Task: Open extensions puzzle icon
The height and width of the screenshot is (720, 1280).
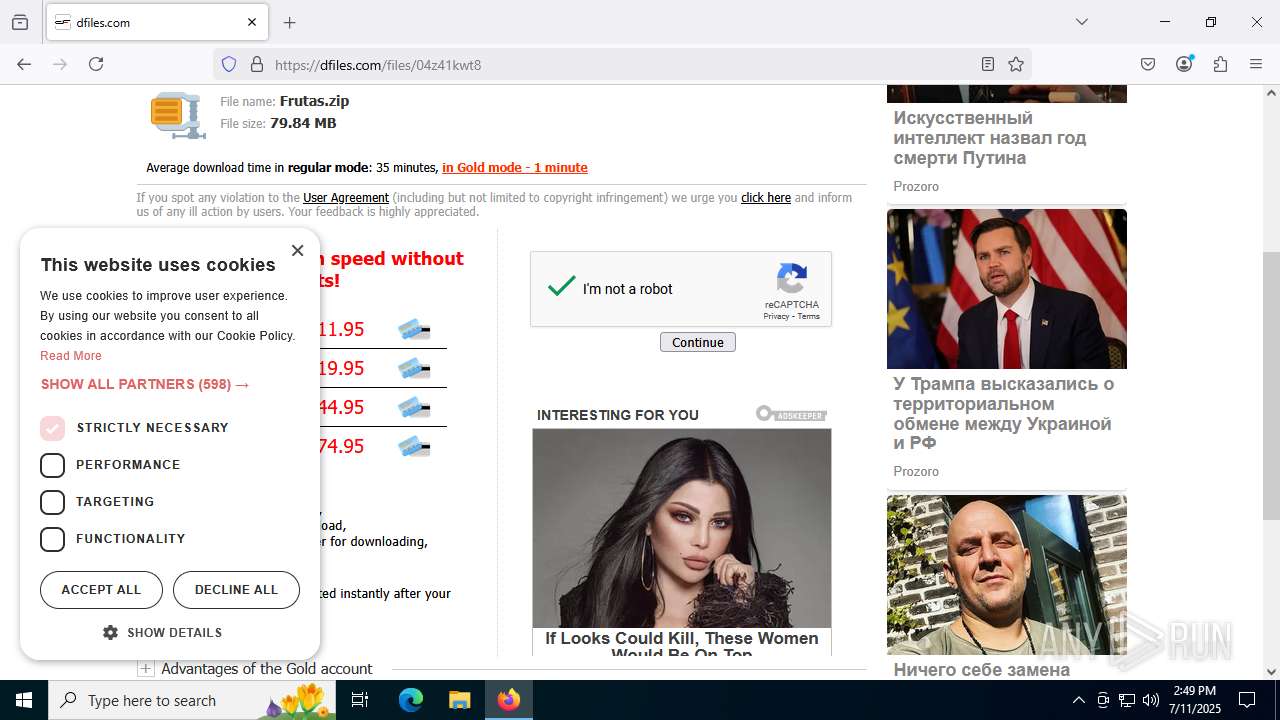Action: (x=1220, y=64)
